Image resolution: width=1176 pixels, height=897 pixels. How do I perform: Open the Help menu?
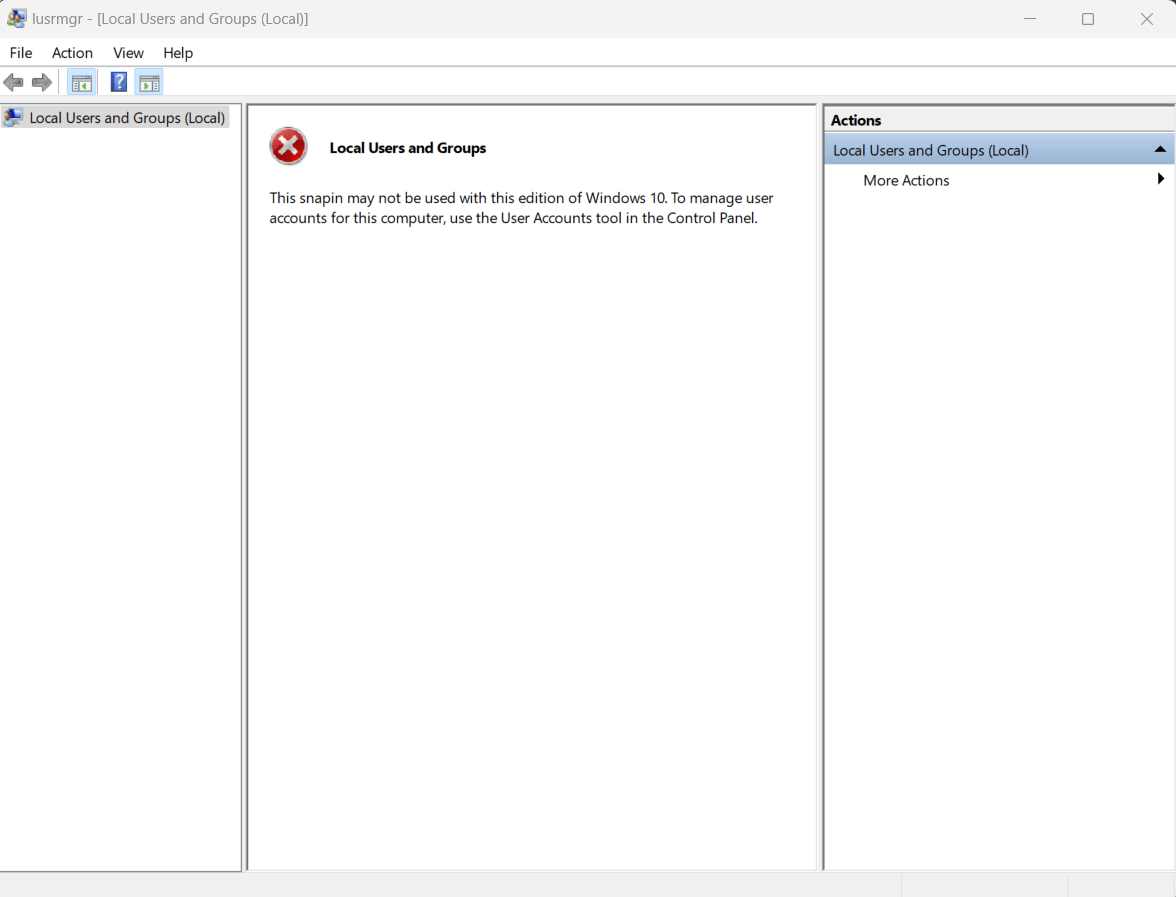(x=178, y=52)
